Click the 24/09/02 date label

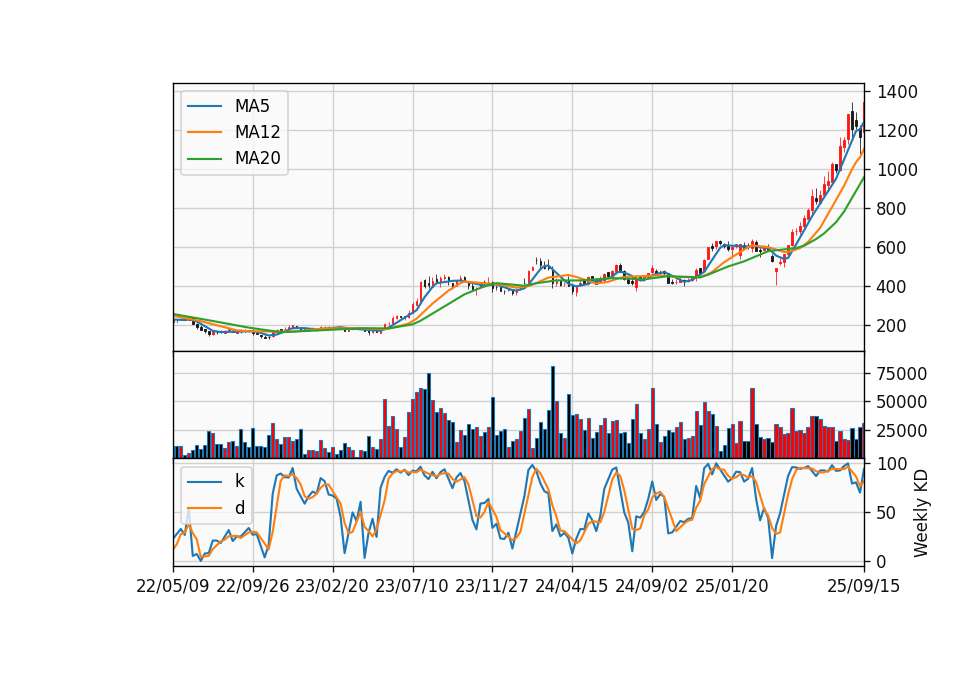(x=651, y=586)
